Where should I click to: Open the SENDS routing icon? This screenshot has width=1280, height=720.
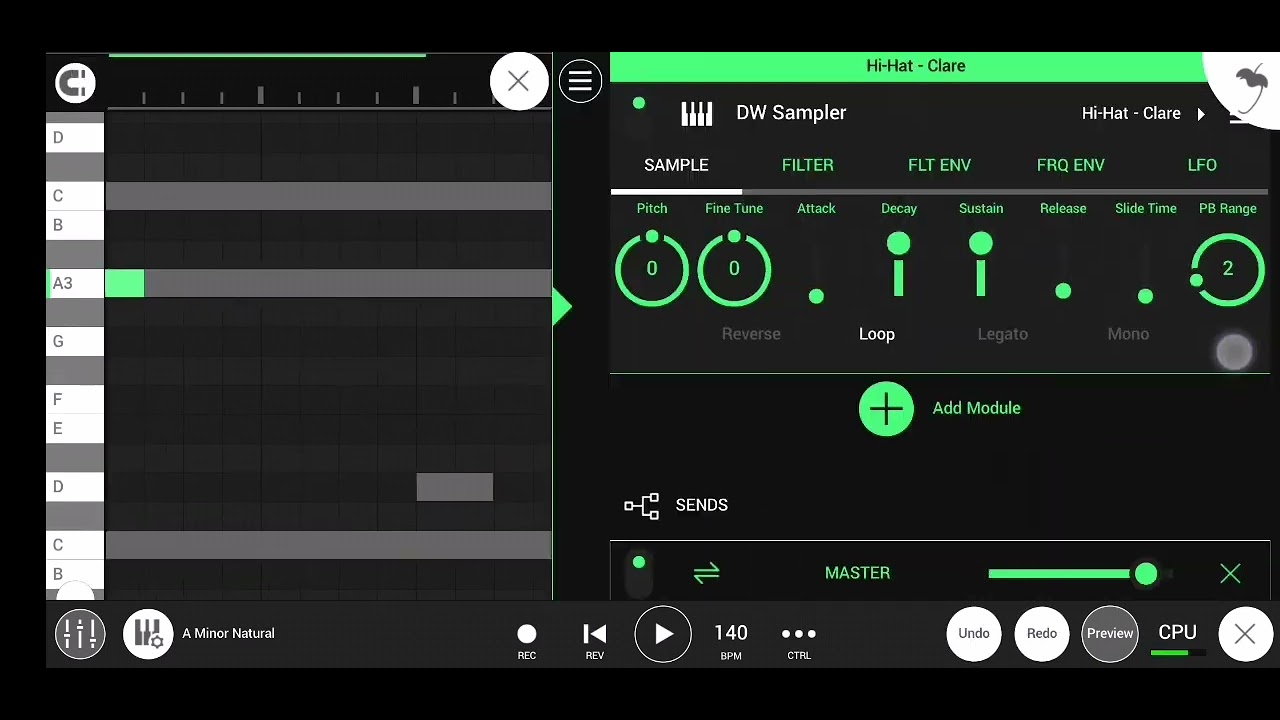642,506
